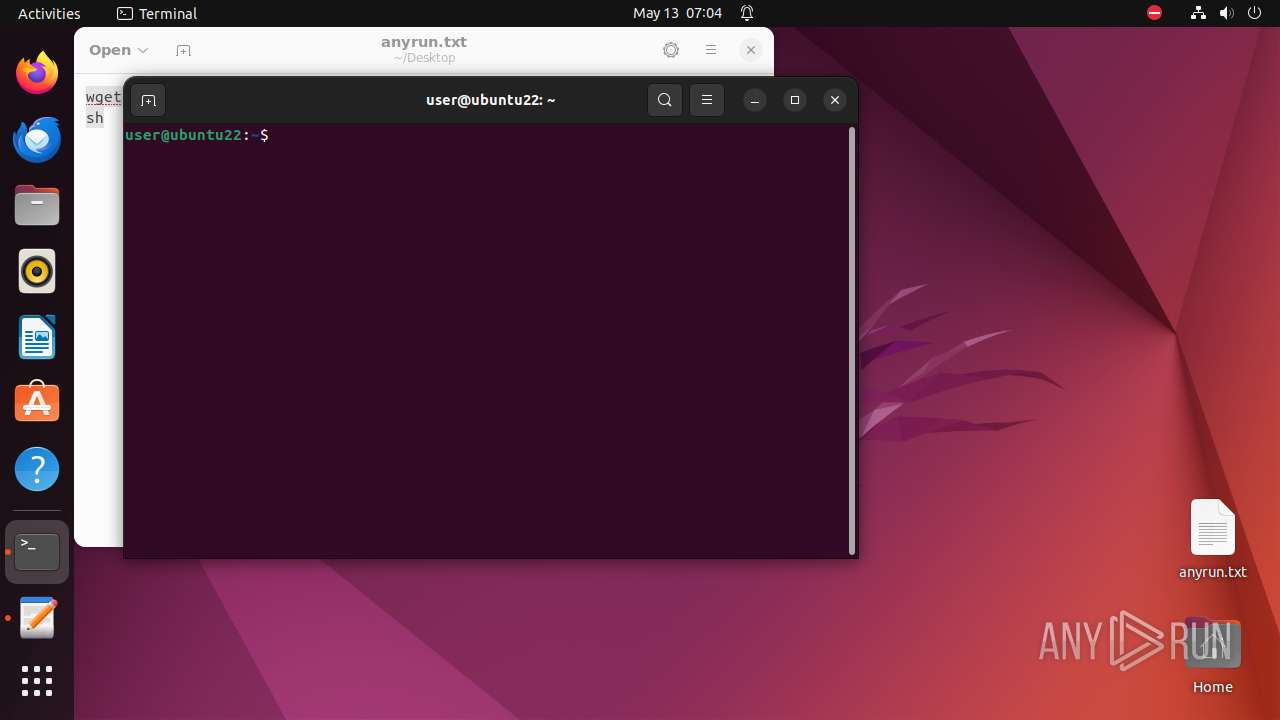Open dropdown in the text editor
Screen dimensions: 1280x720
[x=119, y=50]
